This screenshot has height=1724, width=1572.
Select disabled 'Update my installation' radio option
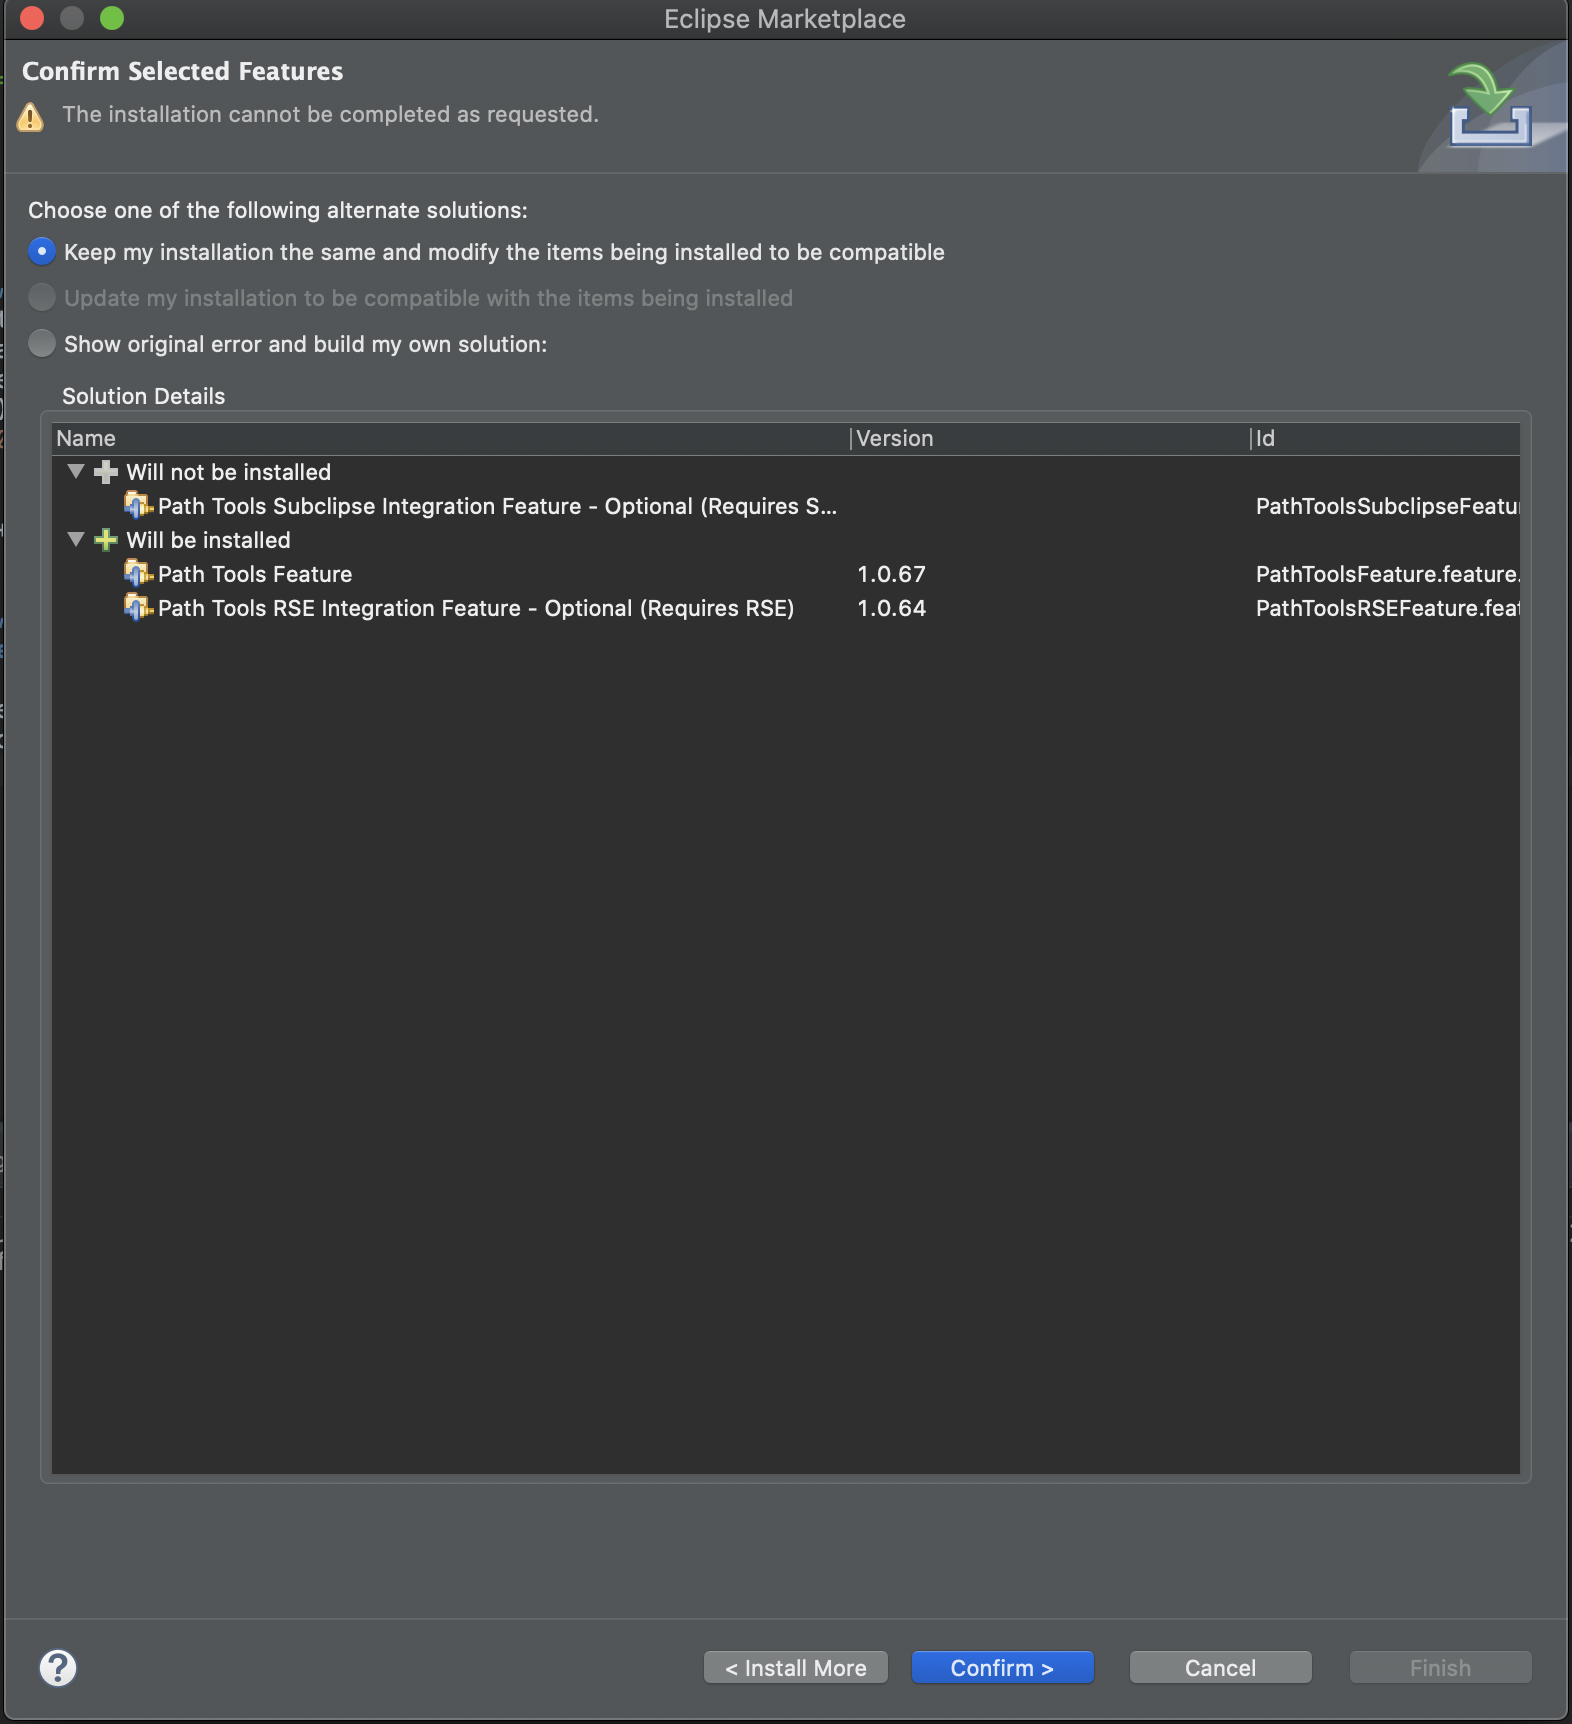point(41,298)
